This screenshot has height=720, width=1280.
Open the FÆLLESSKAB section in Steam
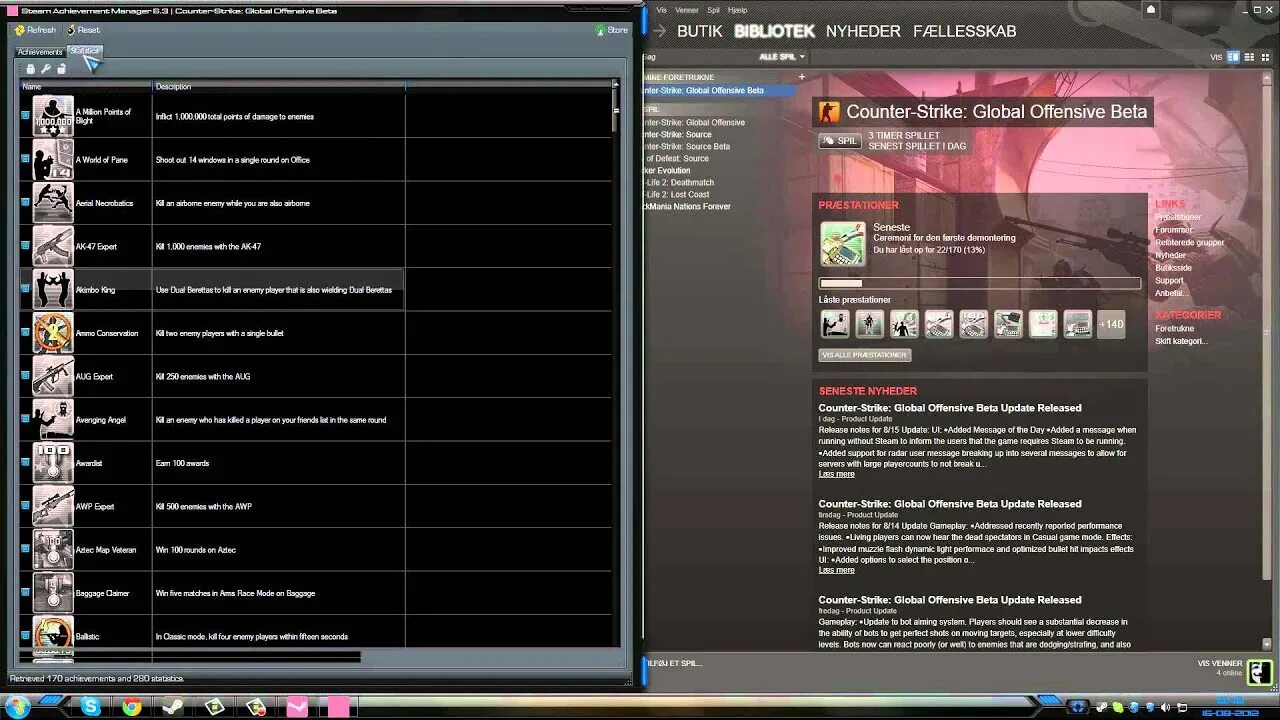tap(964, 31)
